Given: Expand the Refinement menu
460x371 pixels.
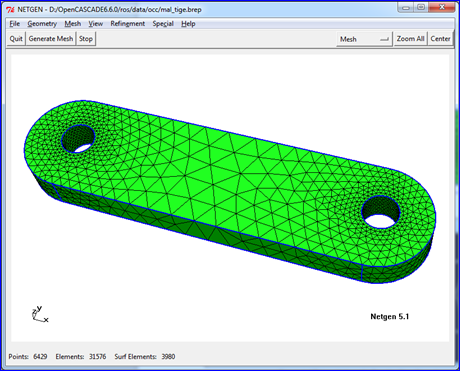Looking at the screenshot, I should (x=128, y=24).
